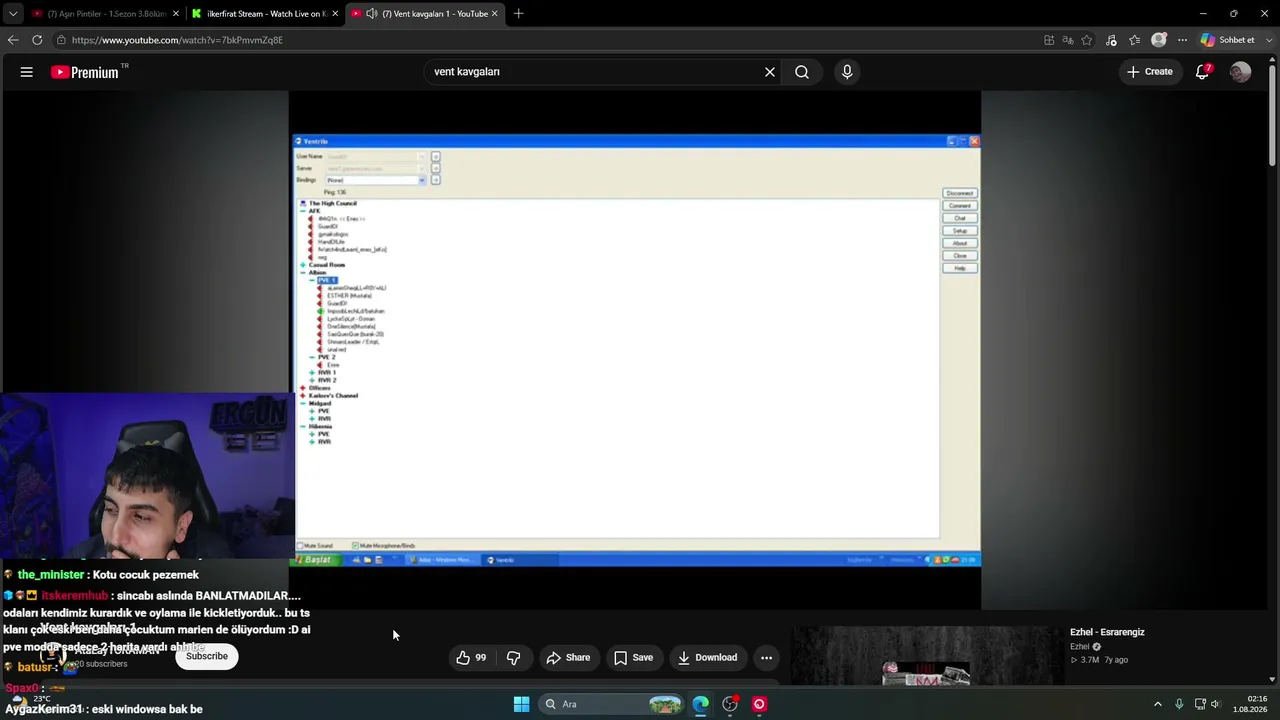
Task: Click the YouTube Create button
Action: coord(1150,72)
